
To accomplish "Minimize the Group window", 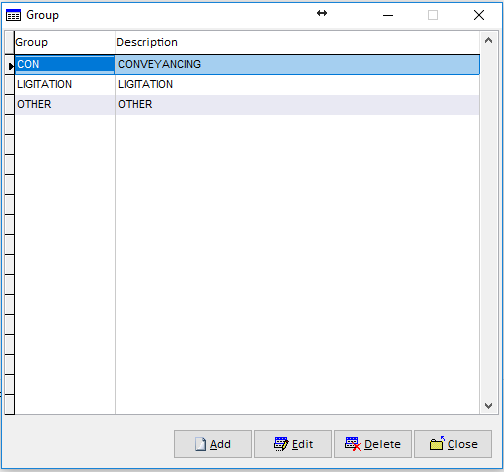I will 388,15.
